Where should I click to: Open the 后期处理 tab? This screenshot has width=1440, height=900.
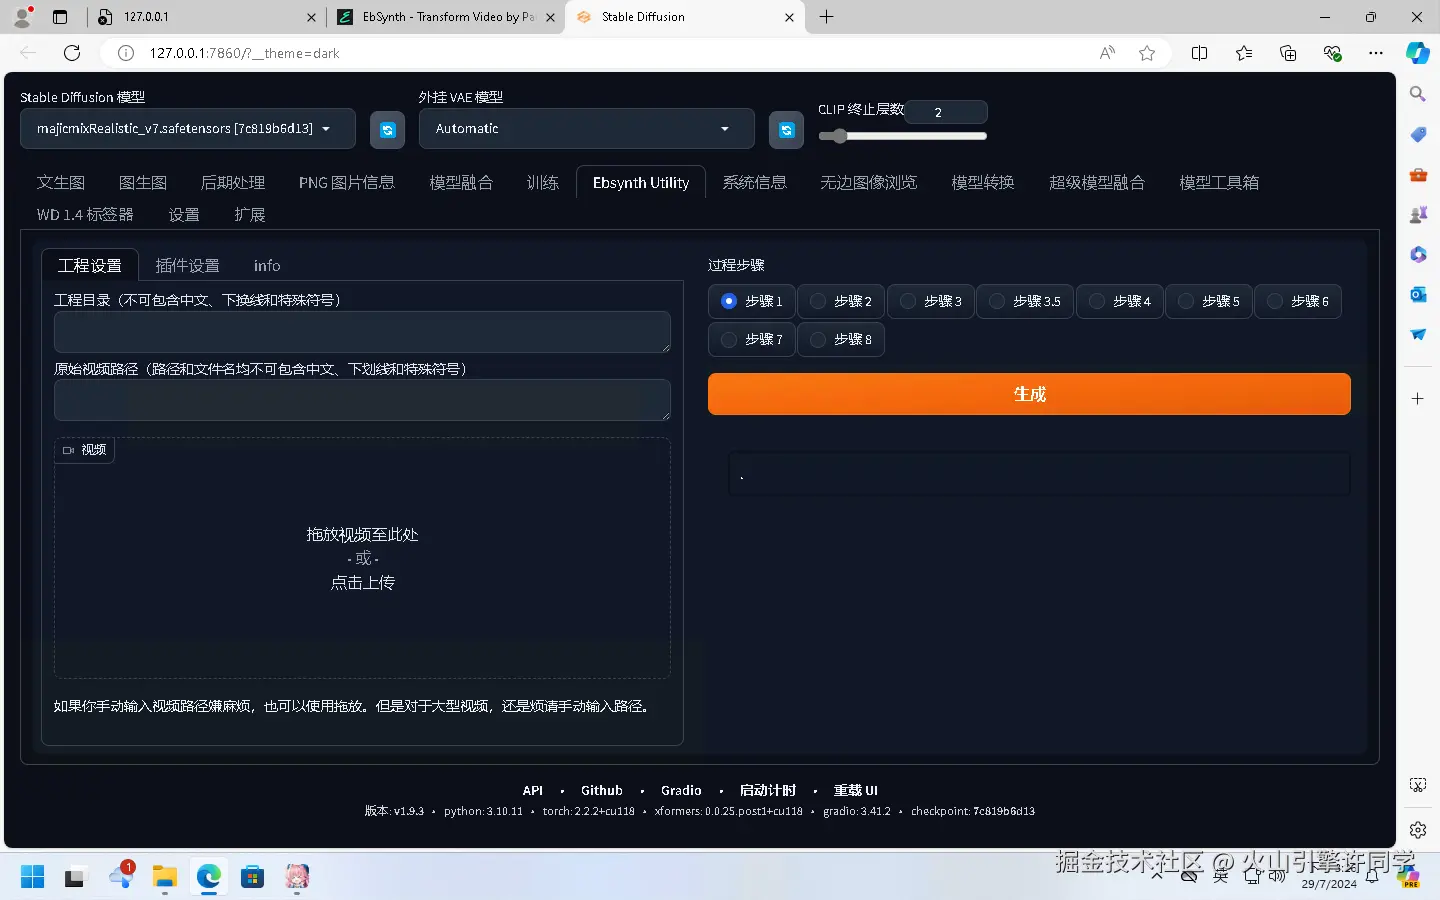[x=233, y=182]
